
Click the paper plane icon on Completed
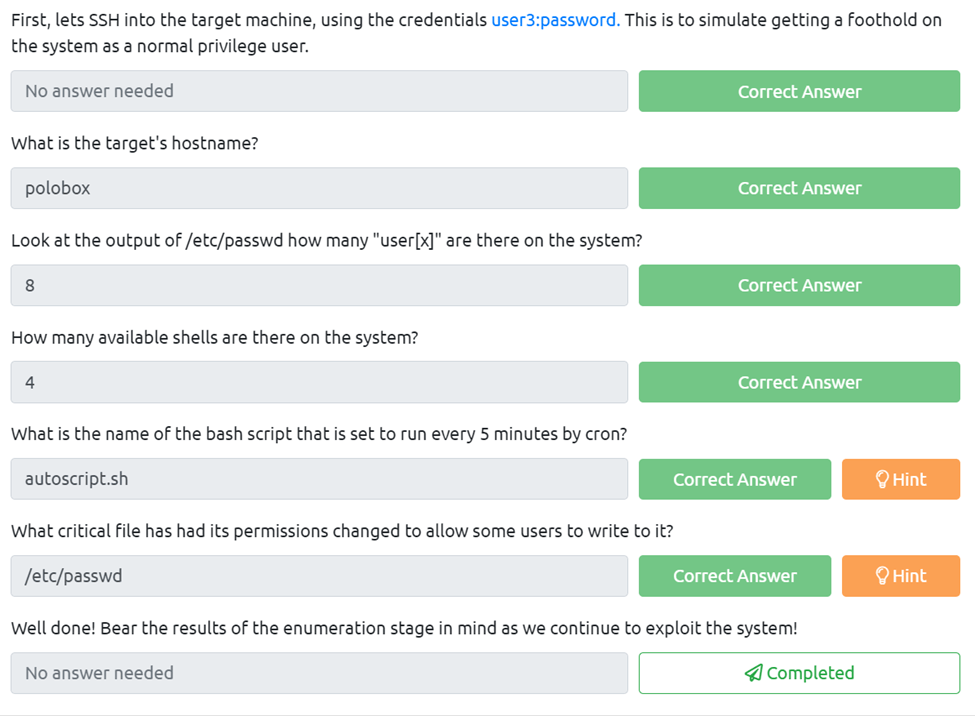(753, 674)
